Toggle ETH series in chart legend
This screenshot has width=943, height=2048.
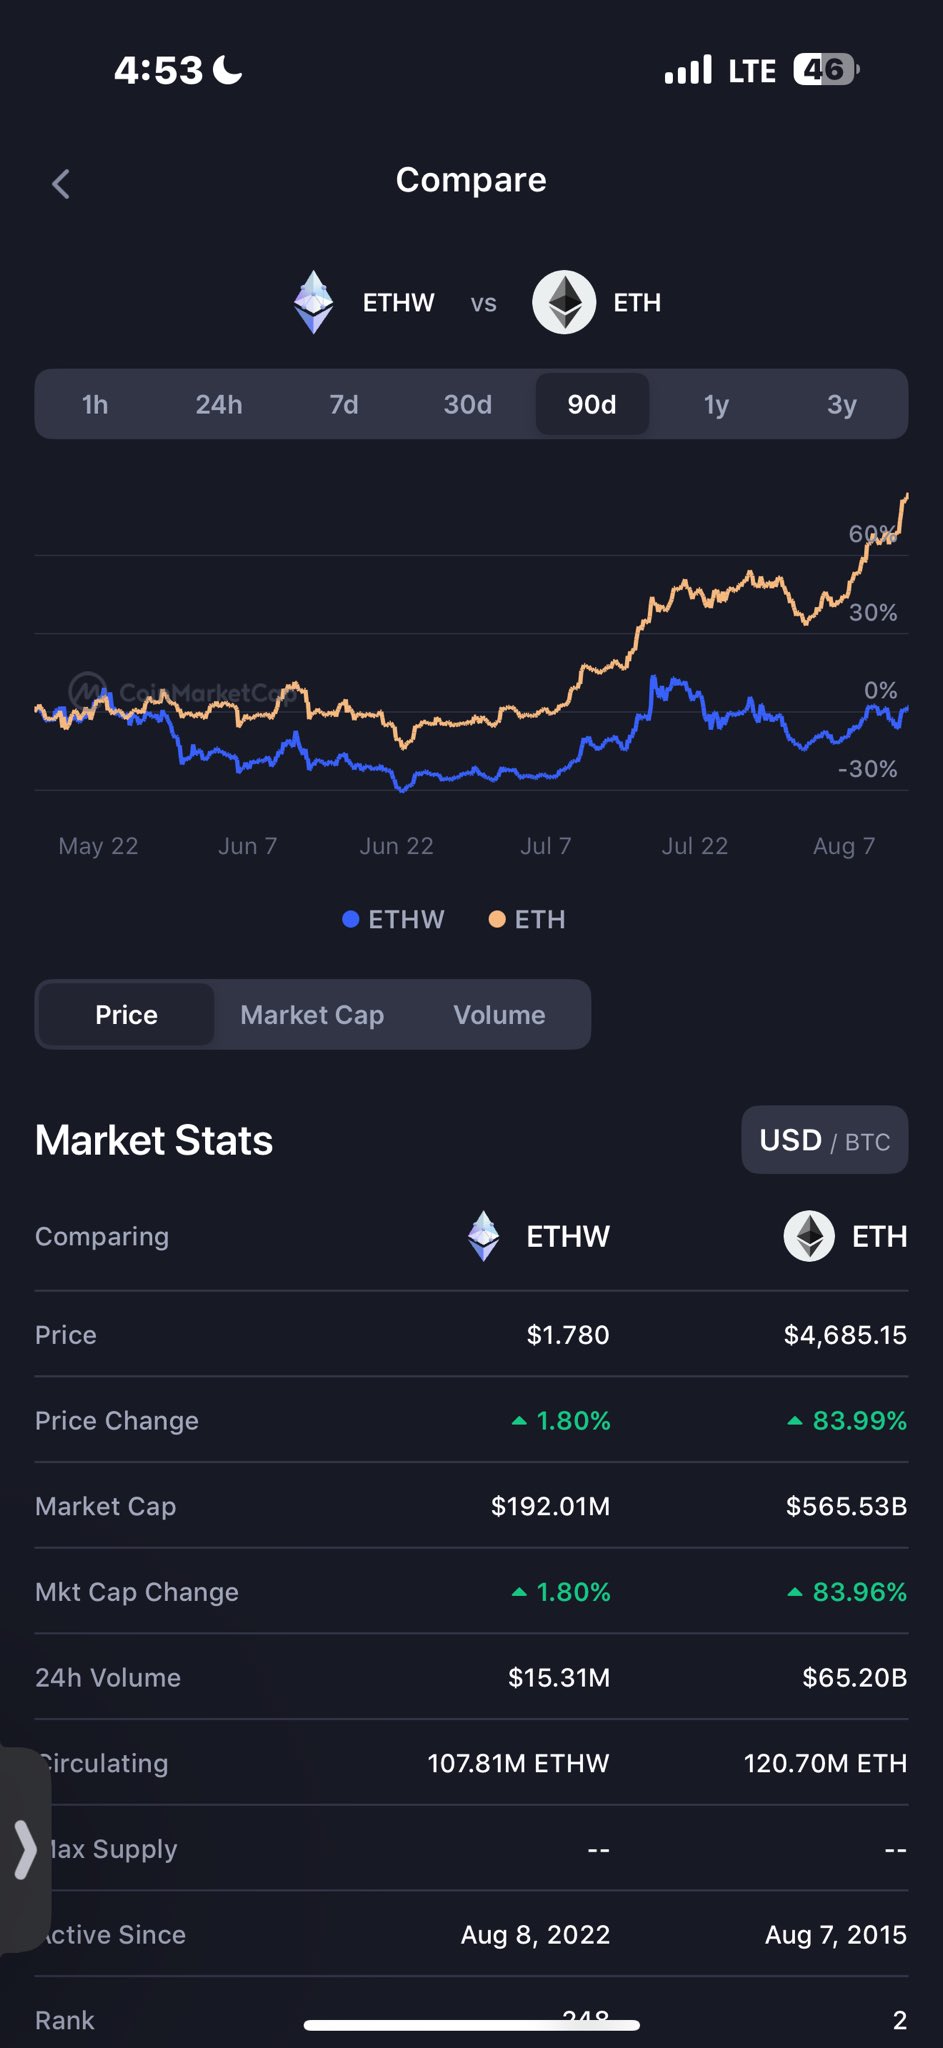(527, 919)
